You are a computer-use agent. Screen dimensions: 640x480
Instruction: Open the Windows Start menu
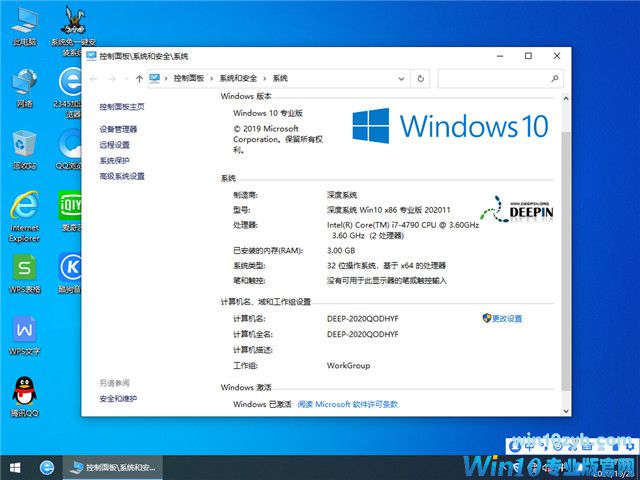[x=15, y=467]
